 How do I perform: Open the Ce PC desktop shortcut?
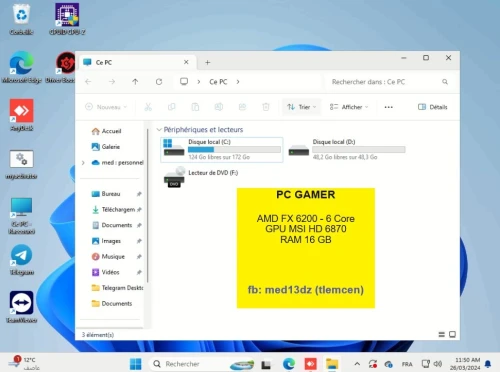click(x=21, y=215)
